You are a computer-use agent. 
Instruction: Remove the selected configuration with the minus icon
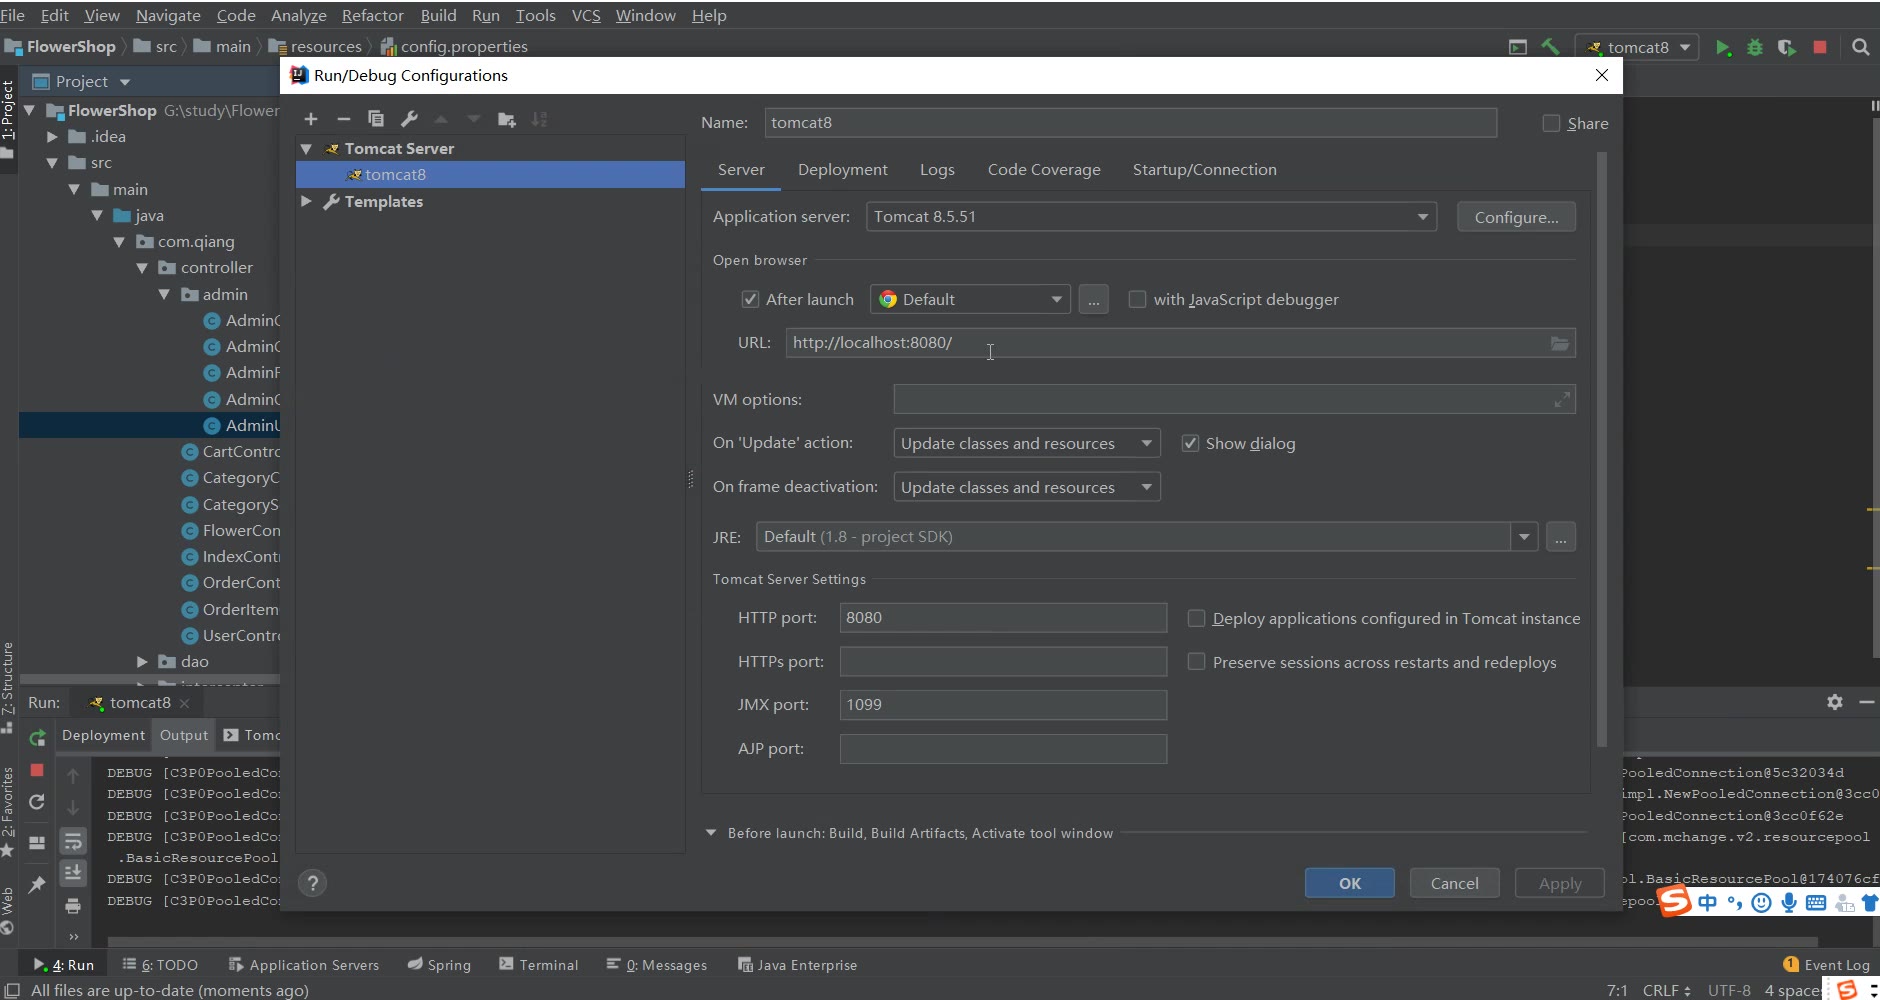coord(343,119)
